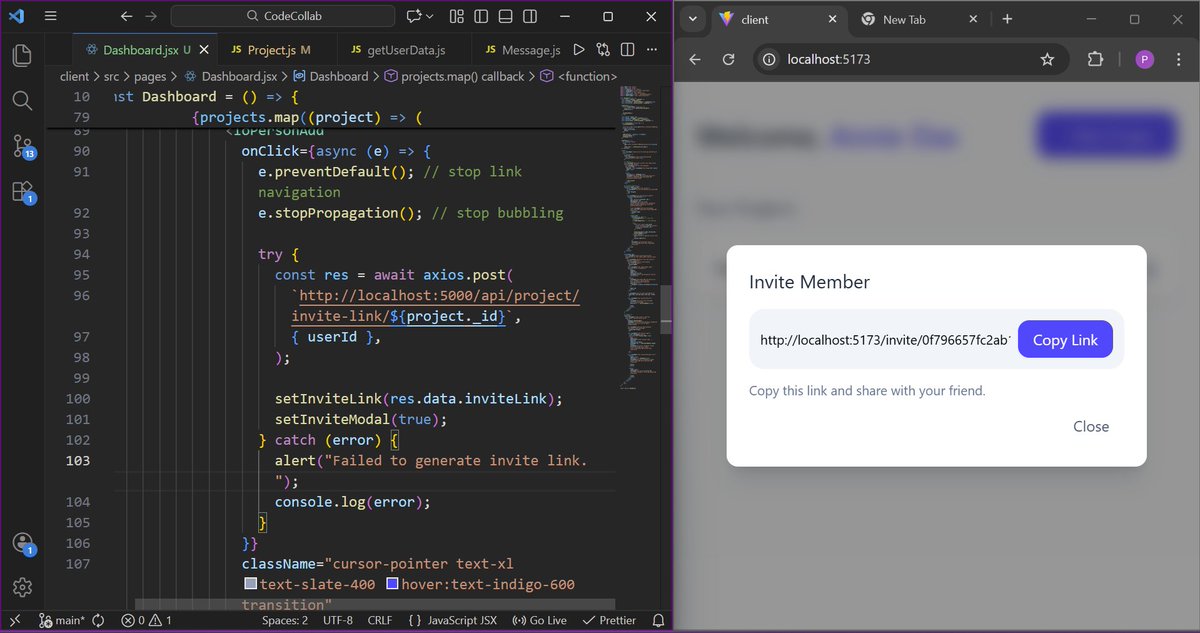Change file encoding via 'UTF-8'
This screenshot has height=633, width=1200.
[337, 620]
